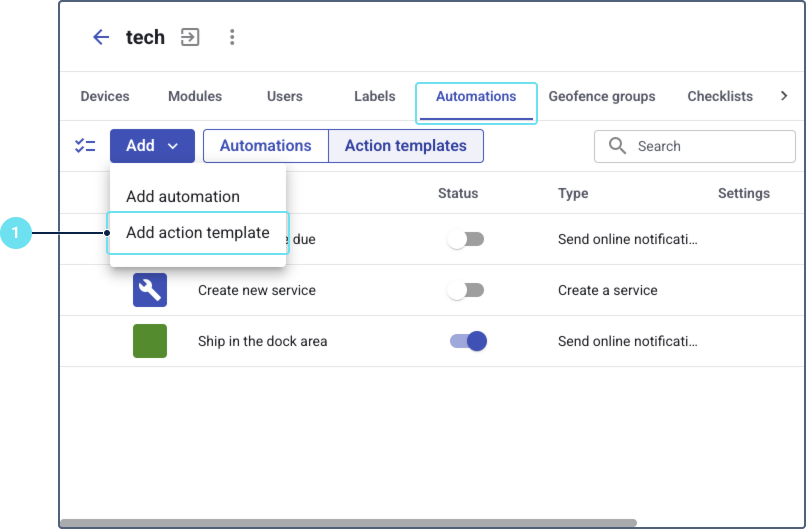Click the green color swatch for Ship row
Viewport: 806px width, 529px height.
click(150, 341)
